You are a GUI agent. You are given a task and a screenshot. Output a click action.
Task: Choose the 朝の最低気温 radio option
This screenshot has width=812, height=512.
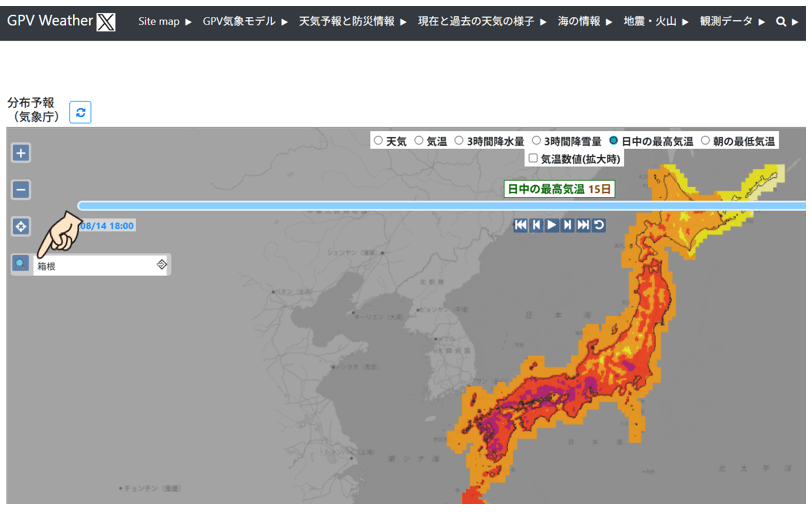tap(705, 141)
